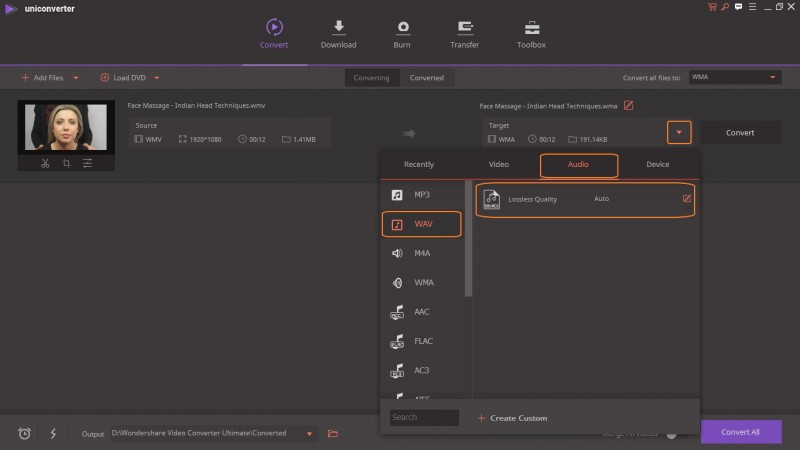
Task: Select AAC format from the list
Action: coord(421,312)
